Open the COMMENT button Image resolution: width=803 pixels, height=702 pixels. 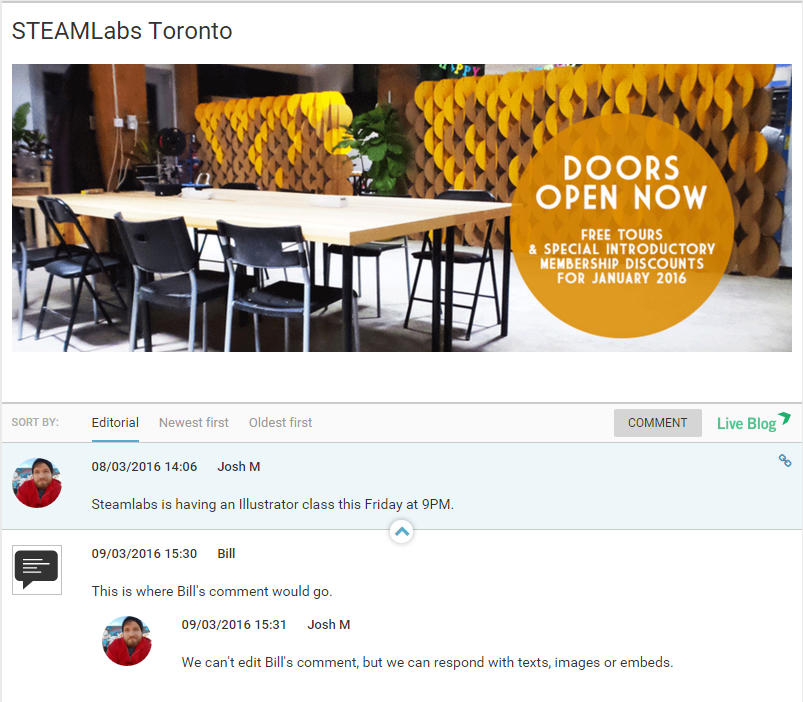[x=658, y=422]
